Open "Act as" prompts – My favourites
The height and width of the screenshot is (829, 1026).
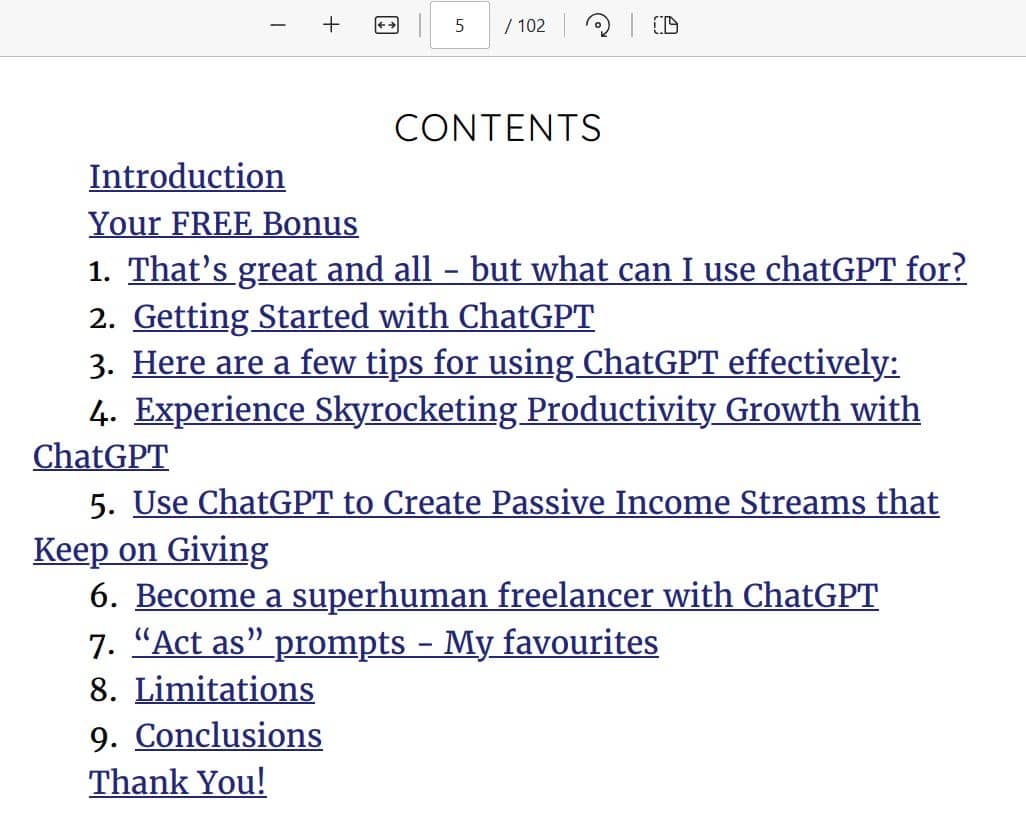pyautogui.click(x=395, y=643)
